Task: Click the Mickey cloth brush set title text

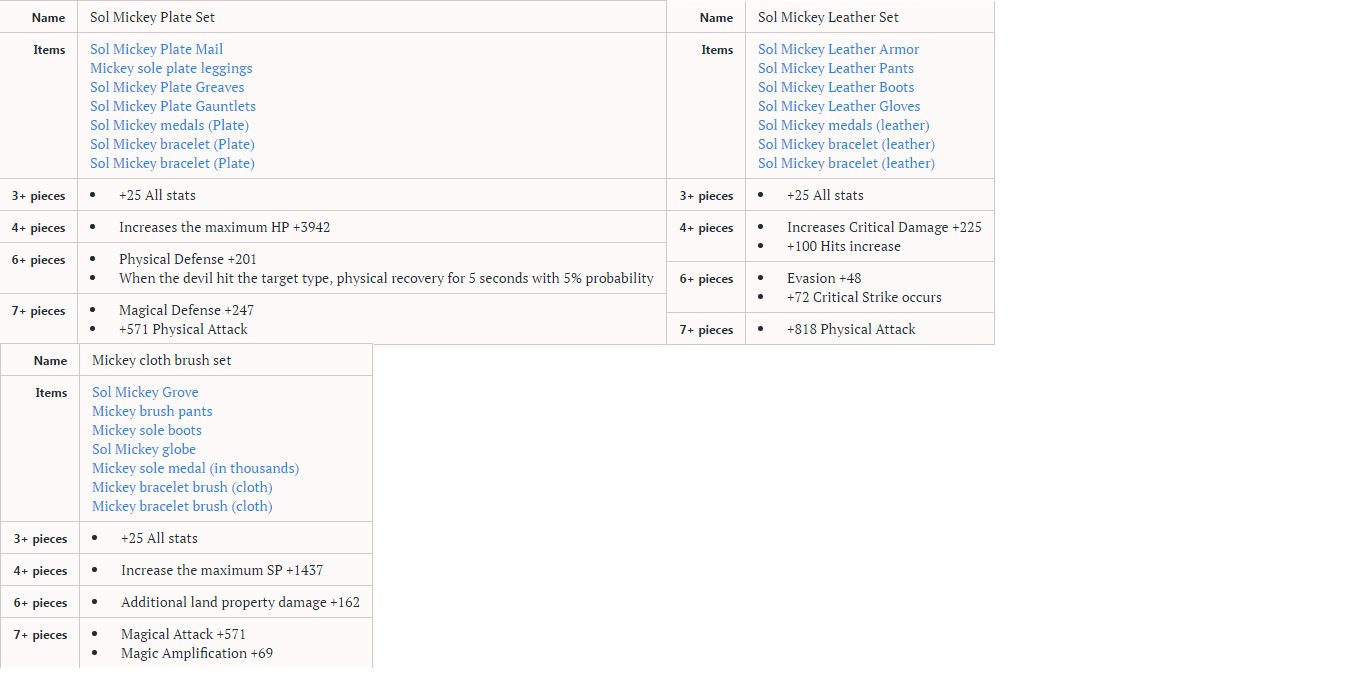Action: (161, 360)
